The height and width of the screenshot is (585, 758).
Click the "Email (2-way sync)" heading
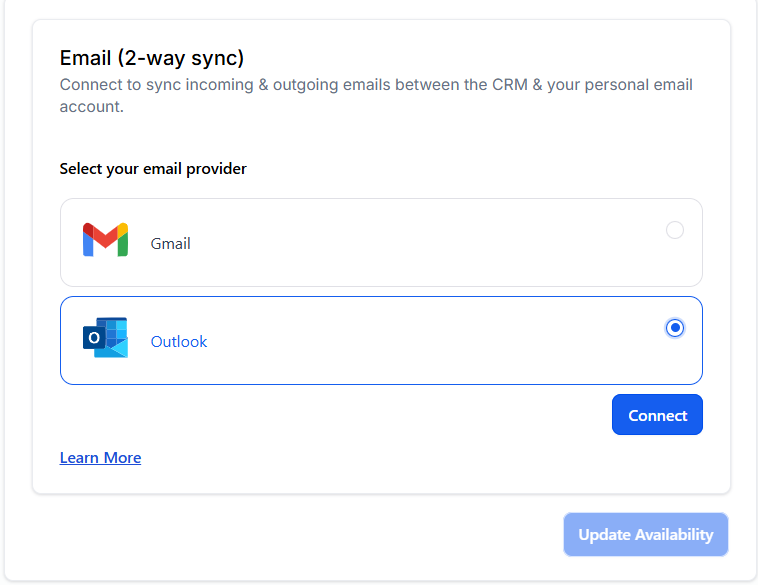(152, 58)
